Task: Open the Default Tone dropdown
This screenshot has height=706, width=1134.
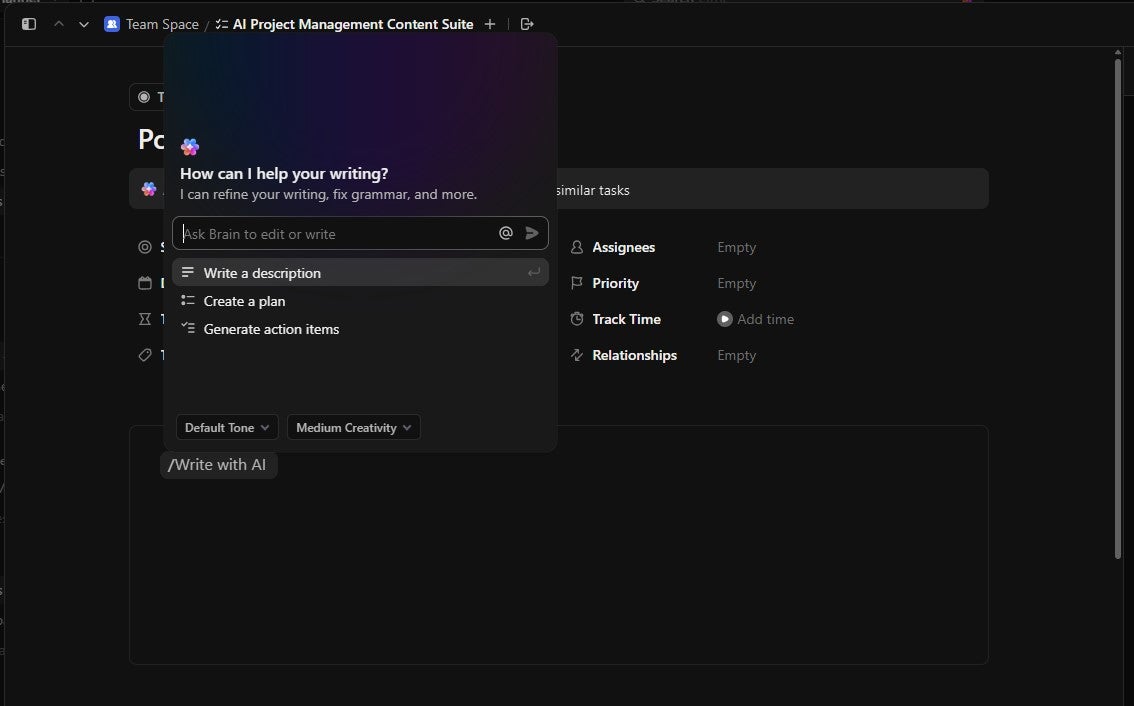Action: coord(227,428)
